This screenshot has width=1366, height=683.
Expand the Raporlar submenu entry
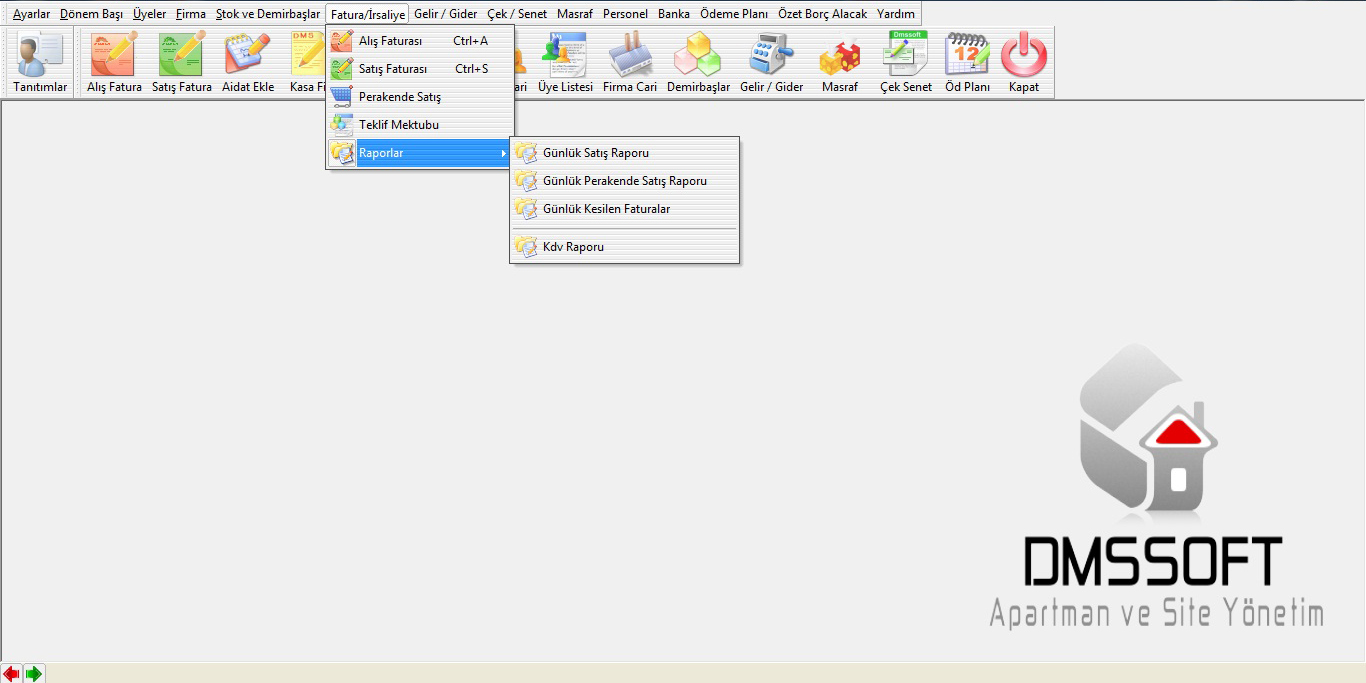(x=420, y=153)
